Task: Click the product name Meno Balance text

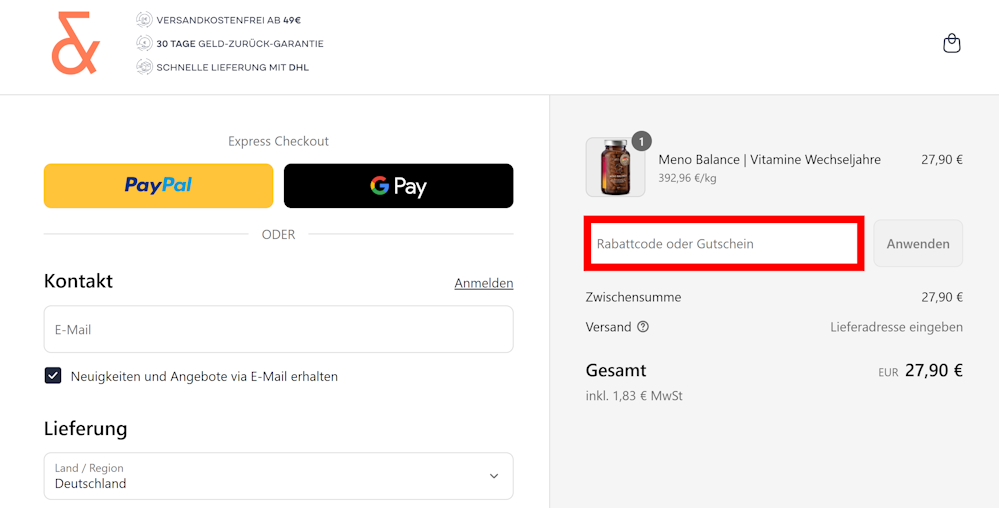Action: pyautogui.click(x=770, y=159)
